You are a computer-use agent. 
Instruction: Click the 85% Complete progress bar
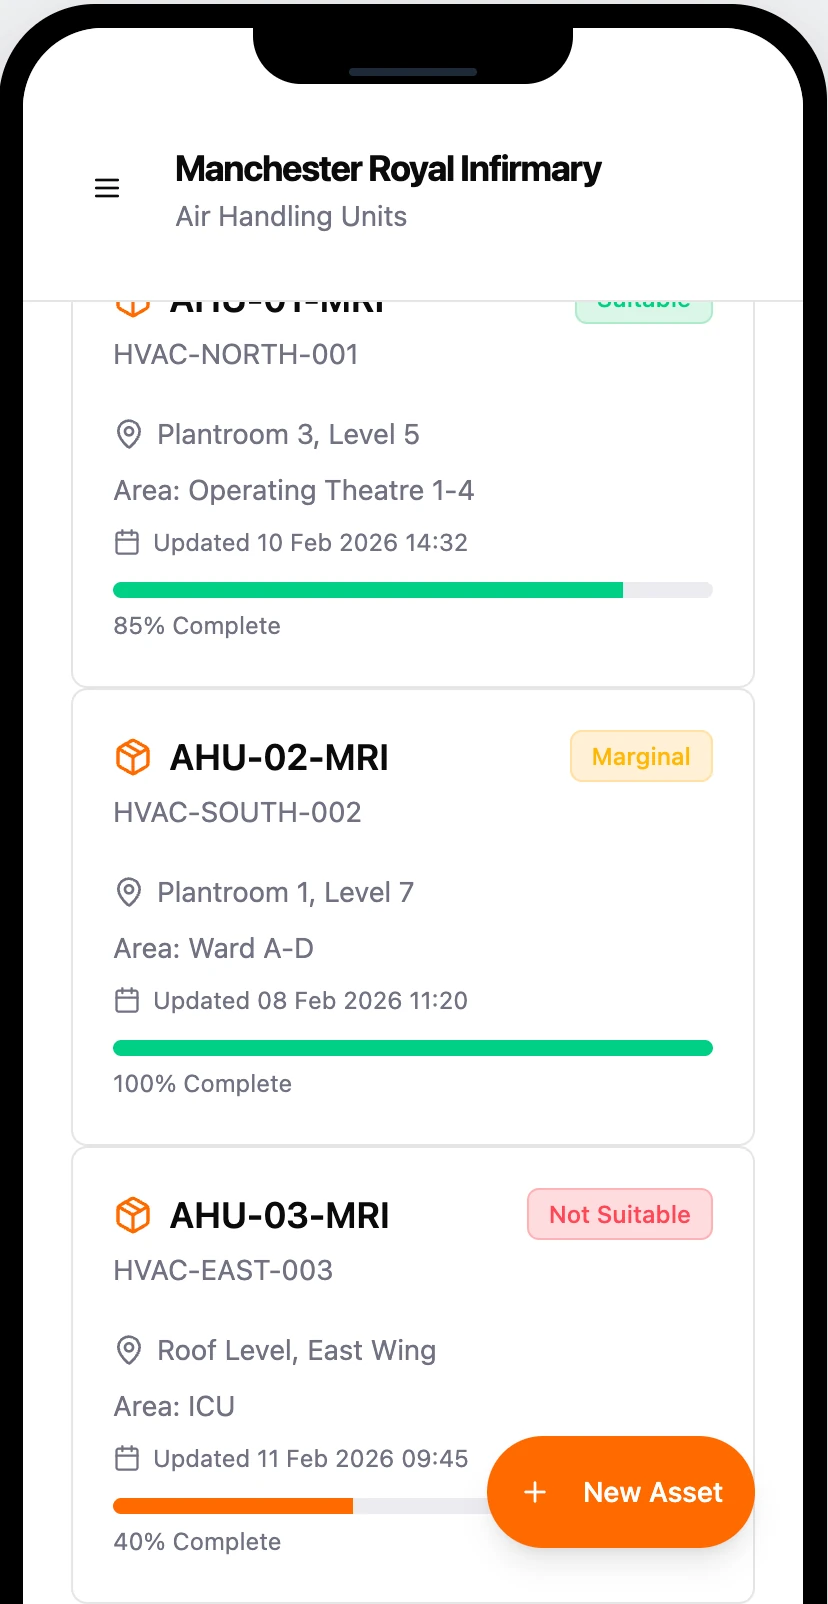point(413,590)
